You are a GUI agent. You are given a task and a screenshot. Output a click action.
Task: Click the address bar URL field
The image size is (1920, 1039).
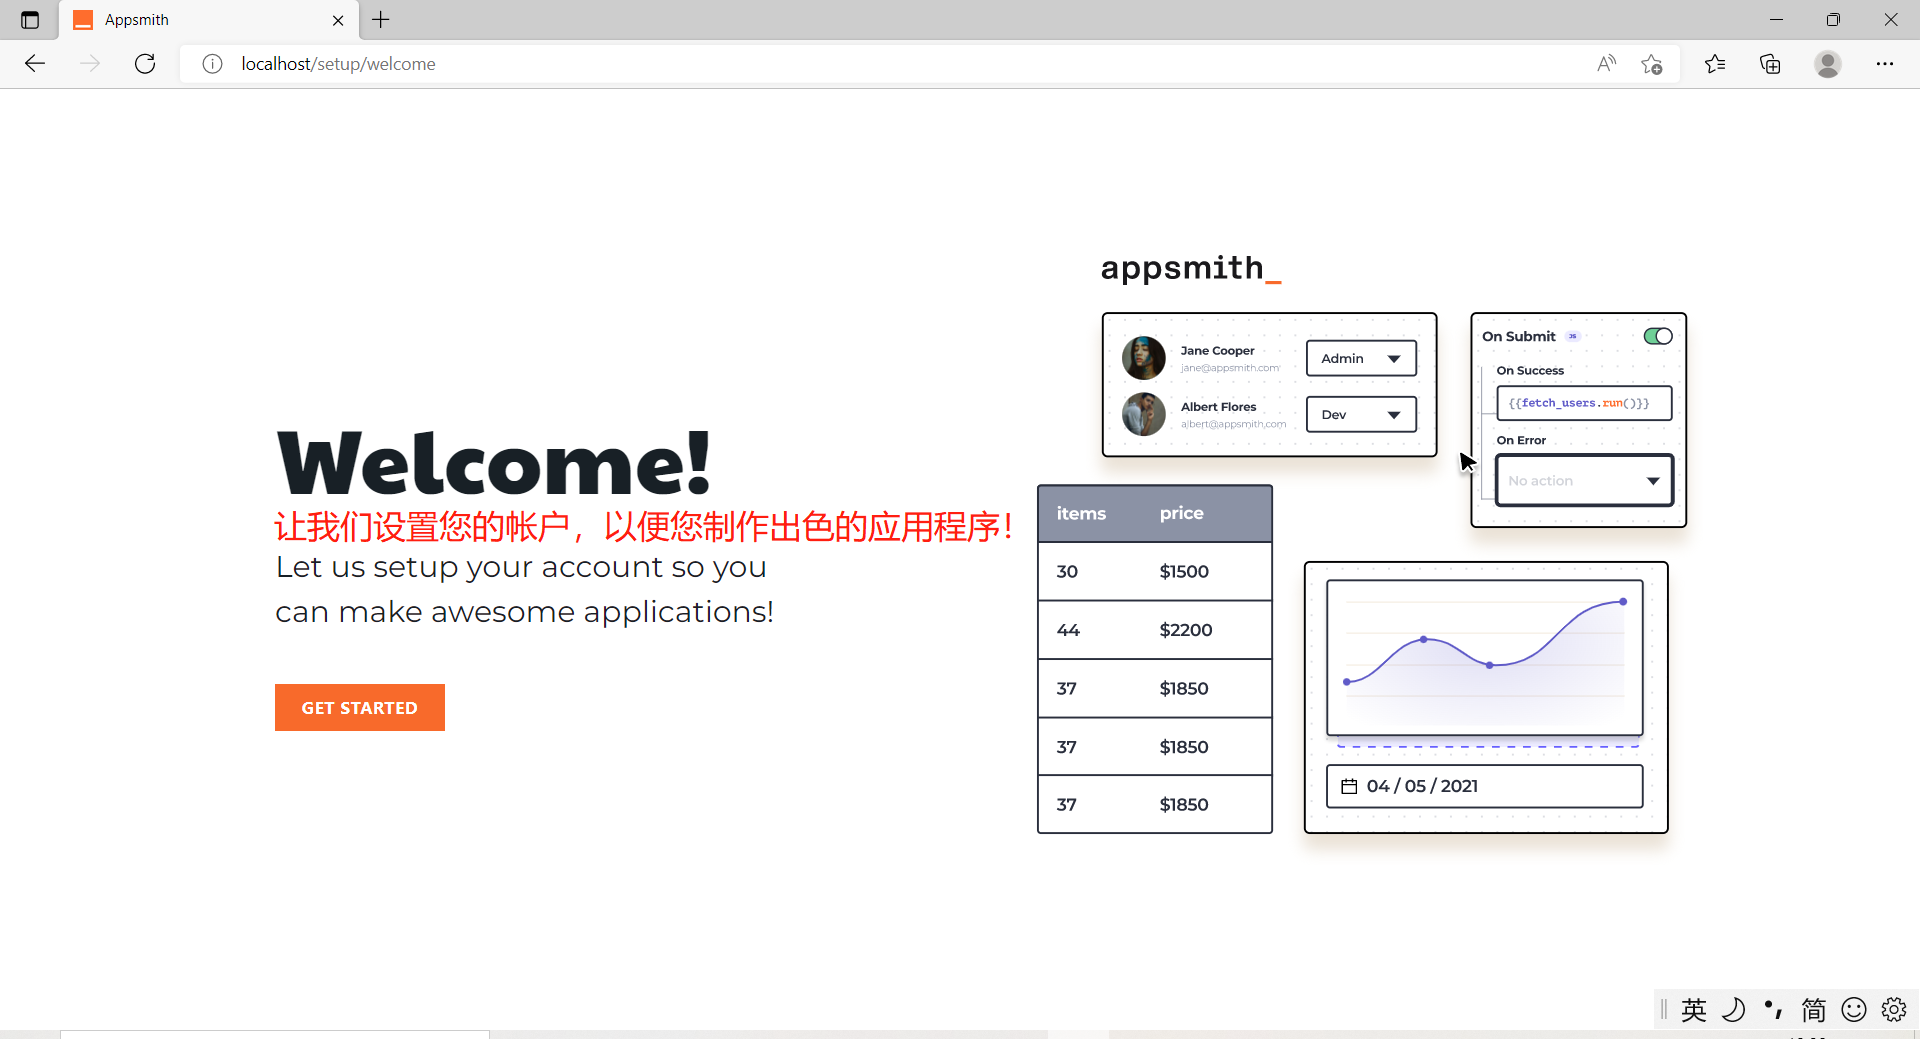[800, 64]
